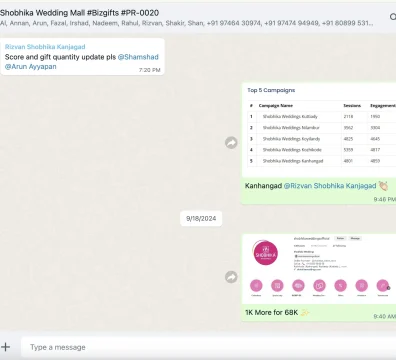Click the @Shamshad mention
396x360 pixels.
[x=138, y=57]
